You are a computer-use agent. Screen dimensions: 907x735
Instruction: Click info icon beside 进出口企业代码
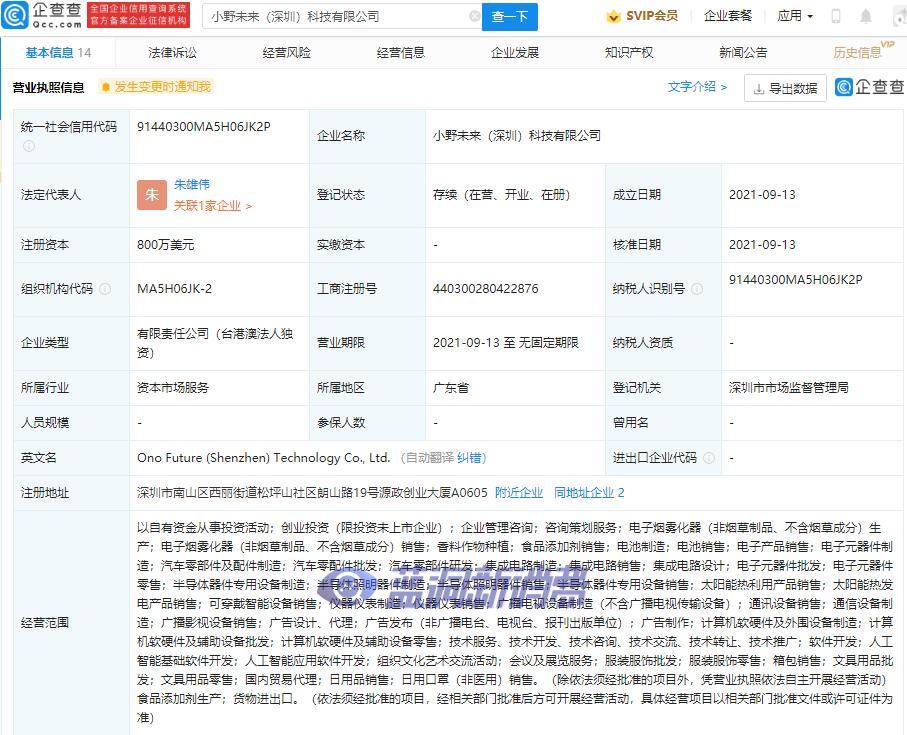pyautogui.click(x=708, y=457)
